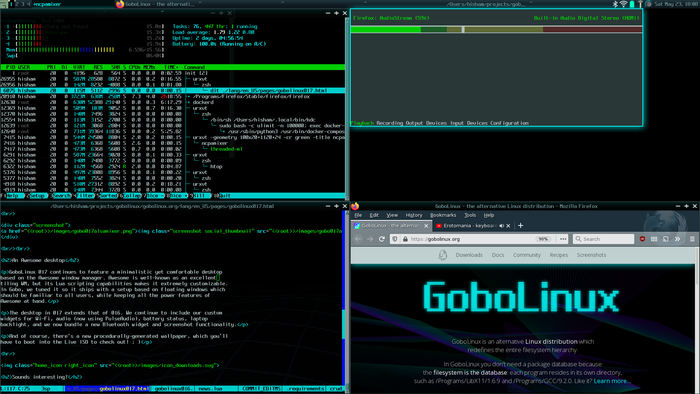Screen dimensions: 700x394
Task: Expand the toolbar overflow chevron
Action: tap(677, 239)
